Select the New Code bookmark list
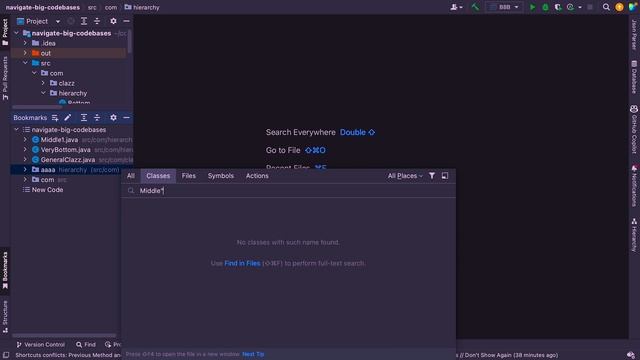 point(47,190)
